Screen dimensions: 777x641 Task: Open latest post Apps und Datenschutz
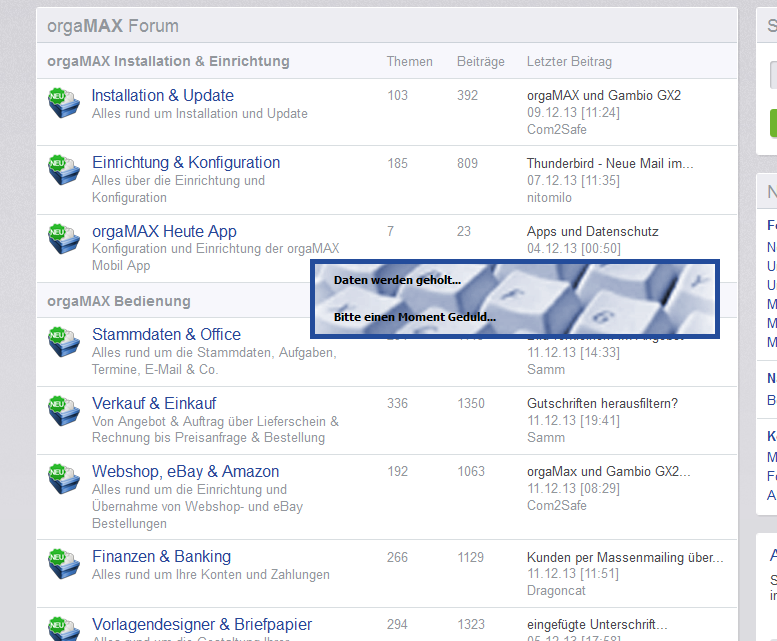click(593, 231)
